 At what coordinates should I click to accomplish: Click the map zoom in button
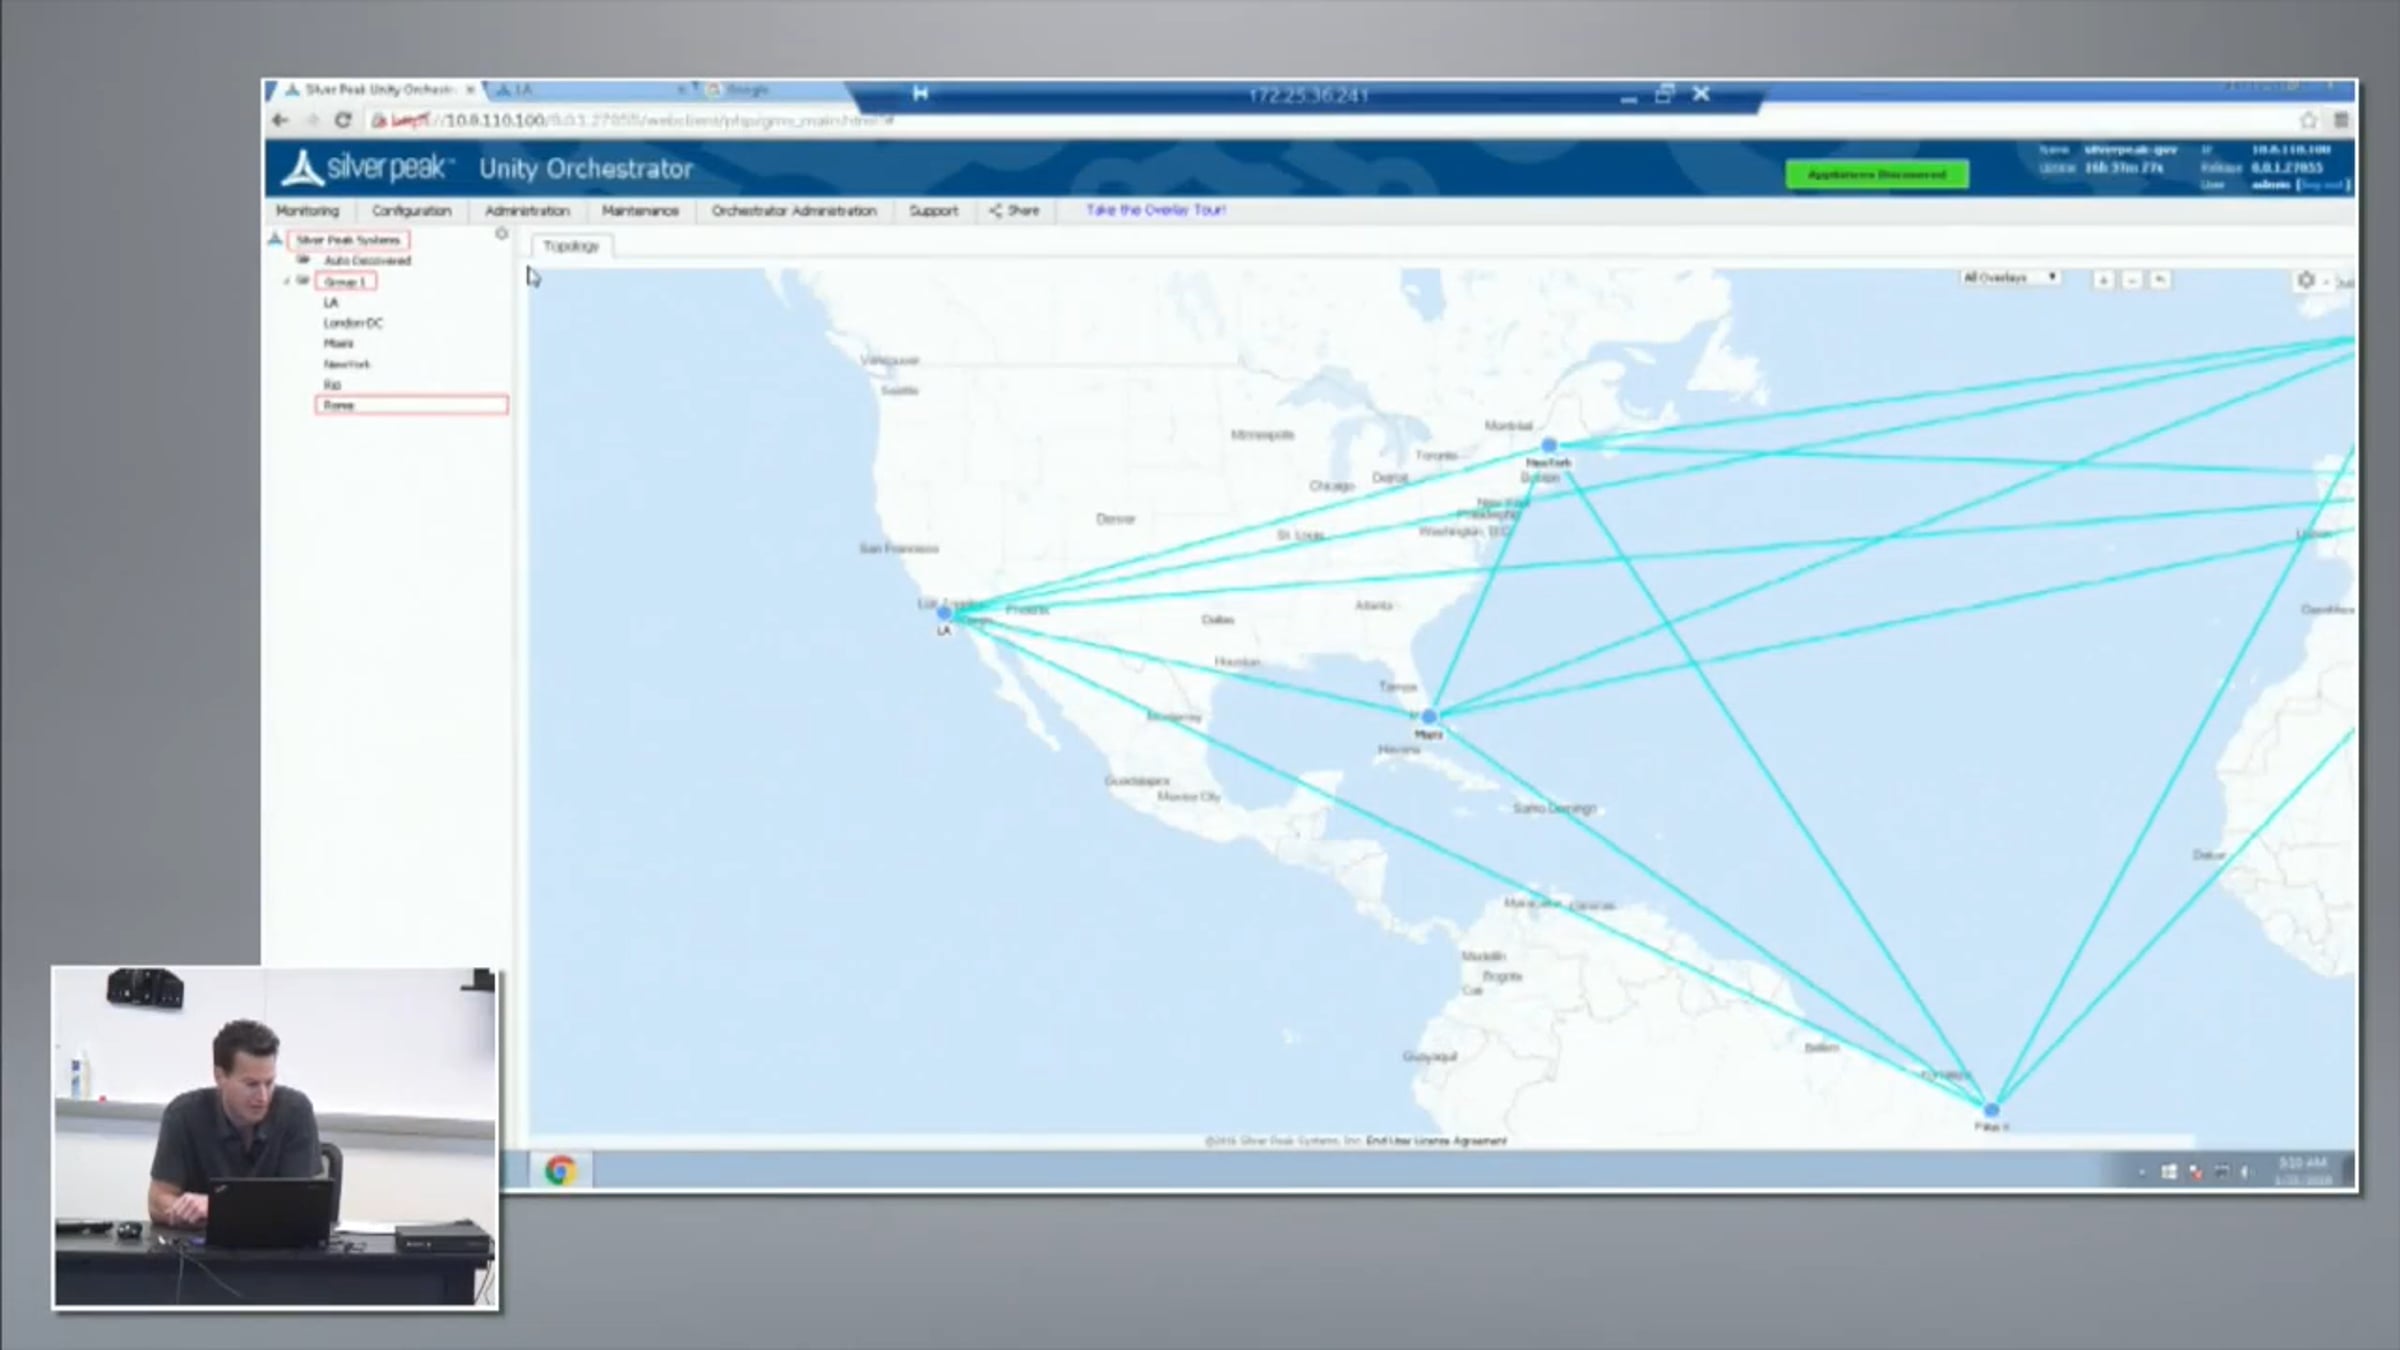pyautogui.click(x=2103, y=281)
